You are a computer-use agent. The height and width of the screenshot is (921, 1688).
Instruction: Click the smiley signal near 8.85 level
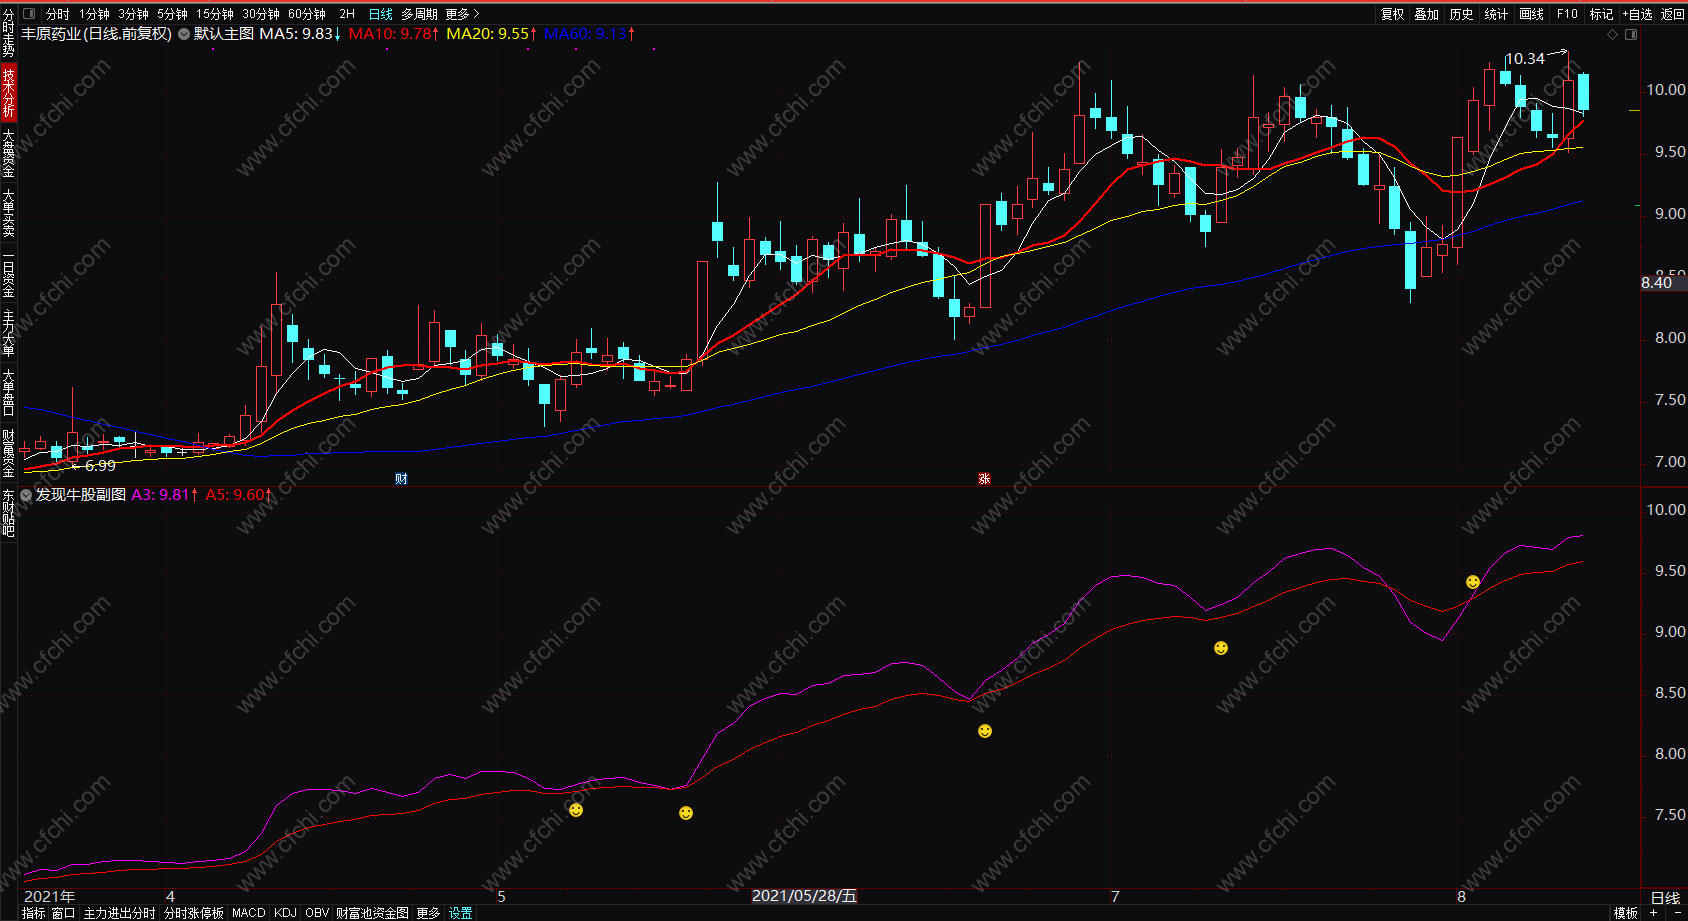click(x=1221, y=648)
